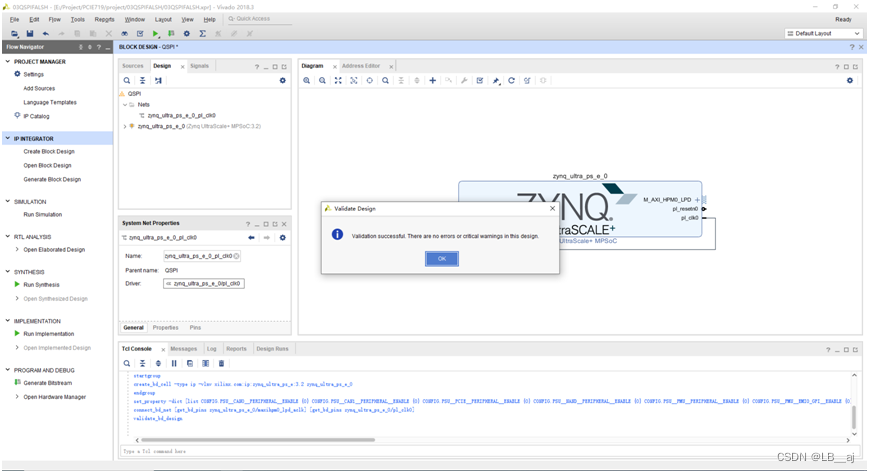The width and height of the screenshot is (869, 473).
Task: Collapse the PROJECT MANAGER section
Action: point(8,62)
